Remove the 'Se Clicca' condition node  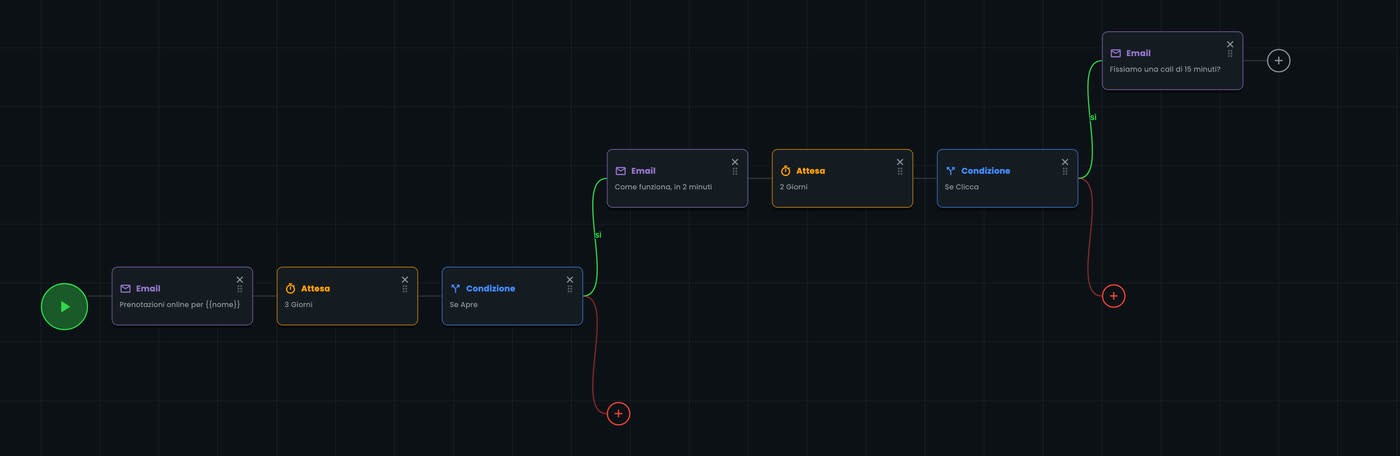point(1065,162)
